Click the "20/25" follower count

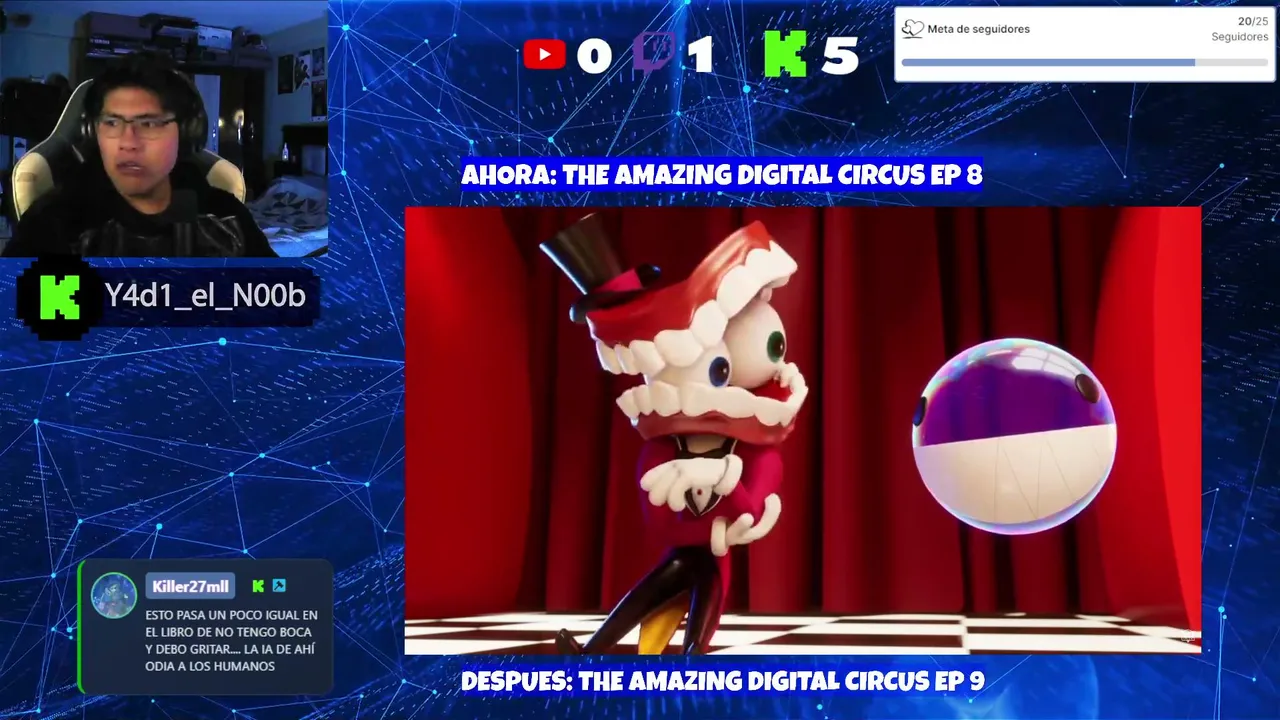point(1252,21)
